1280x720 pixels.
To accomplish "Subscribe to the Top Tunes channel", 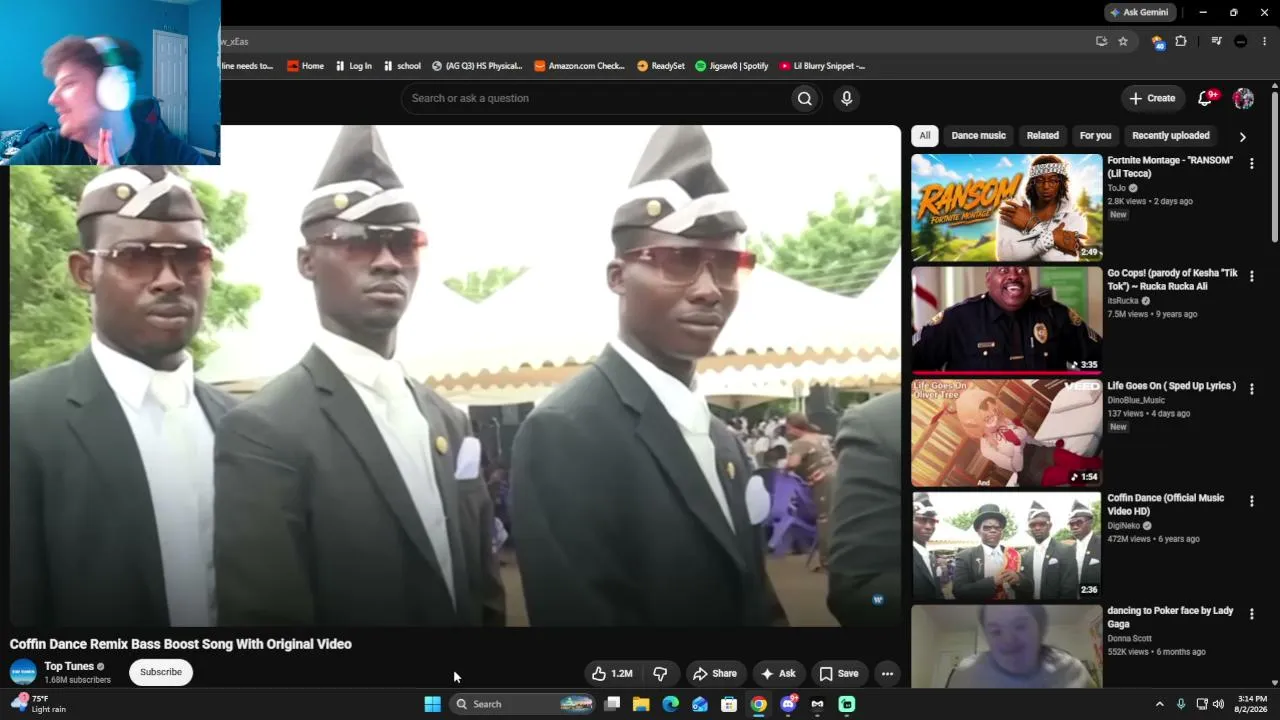I will click(x=161, y=672).
